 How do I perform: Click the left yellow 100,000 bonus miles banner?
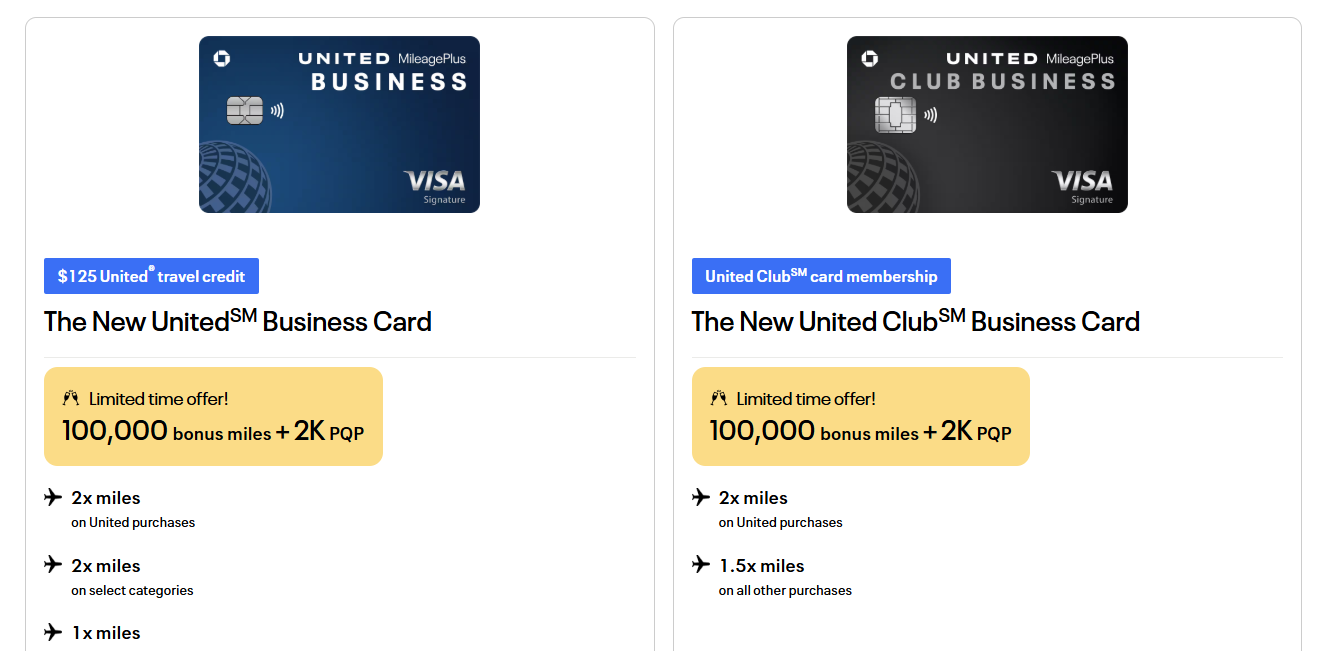tap(213, 416)
